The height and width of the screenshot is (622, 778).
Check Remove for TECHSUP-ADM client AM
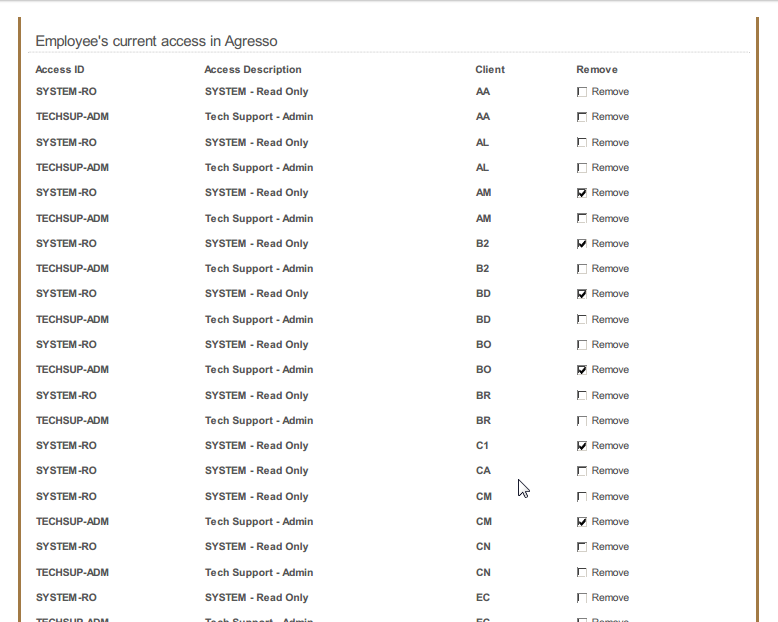582,219
